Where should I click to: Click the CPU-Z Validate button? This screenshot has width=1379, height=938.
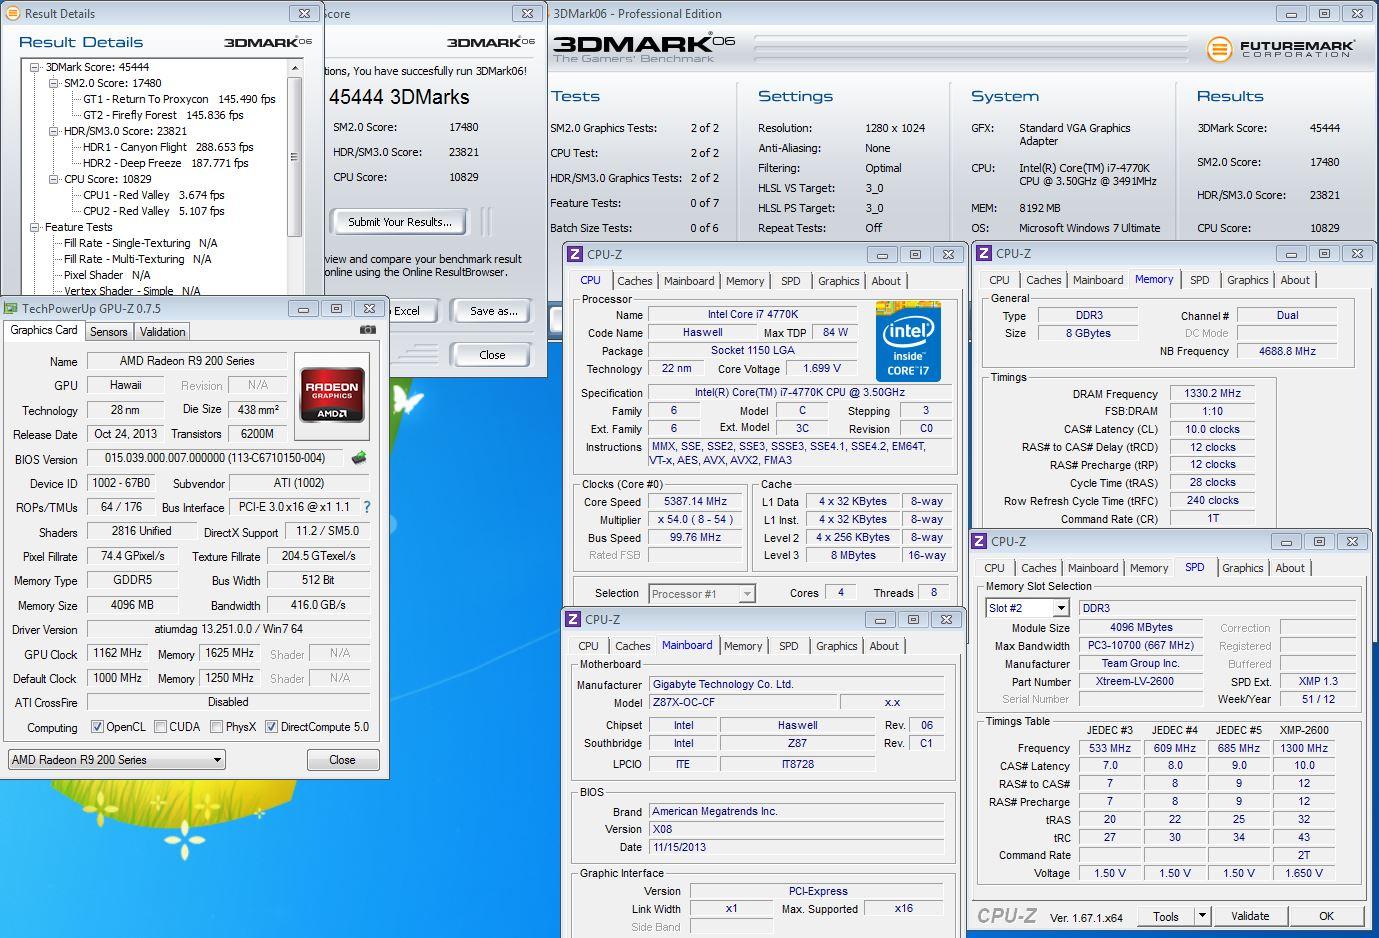point(1250,916)
